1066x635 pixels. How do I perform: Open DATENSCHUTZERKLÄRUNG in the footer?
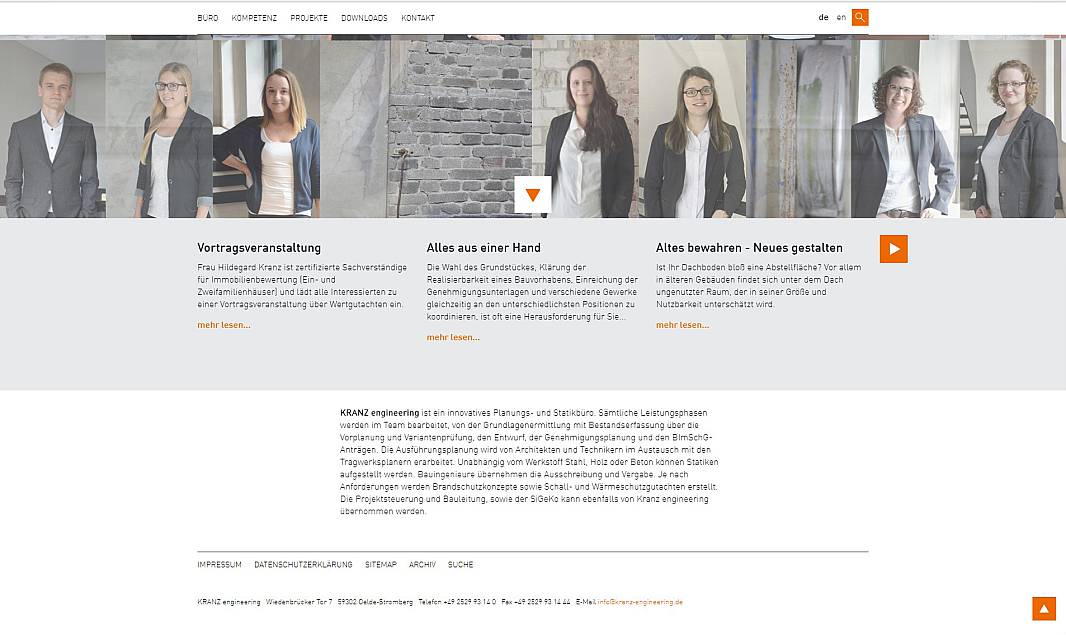[303, 565]
